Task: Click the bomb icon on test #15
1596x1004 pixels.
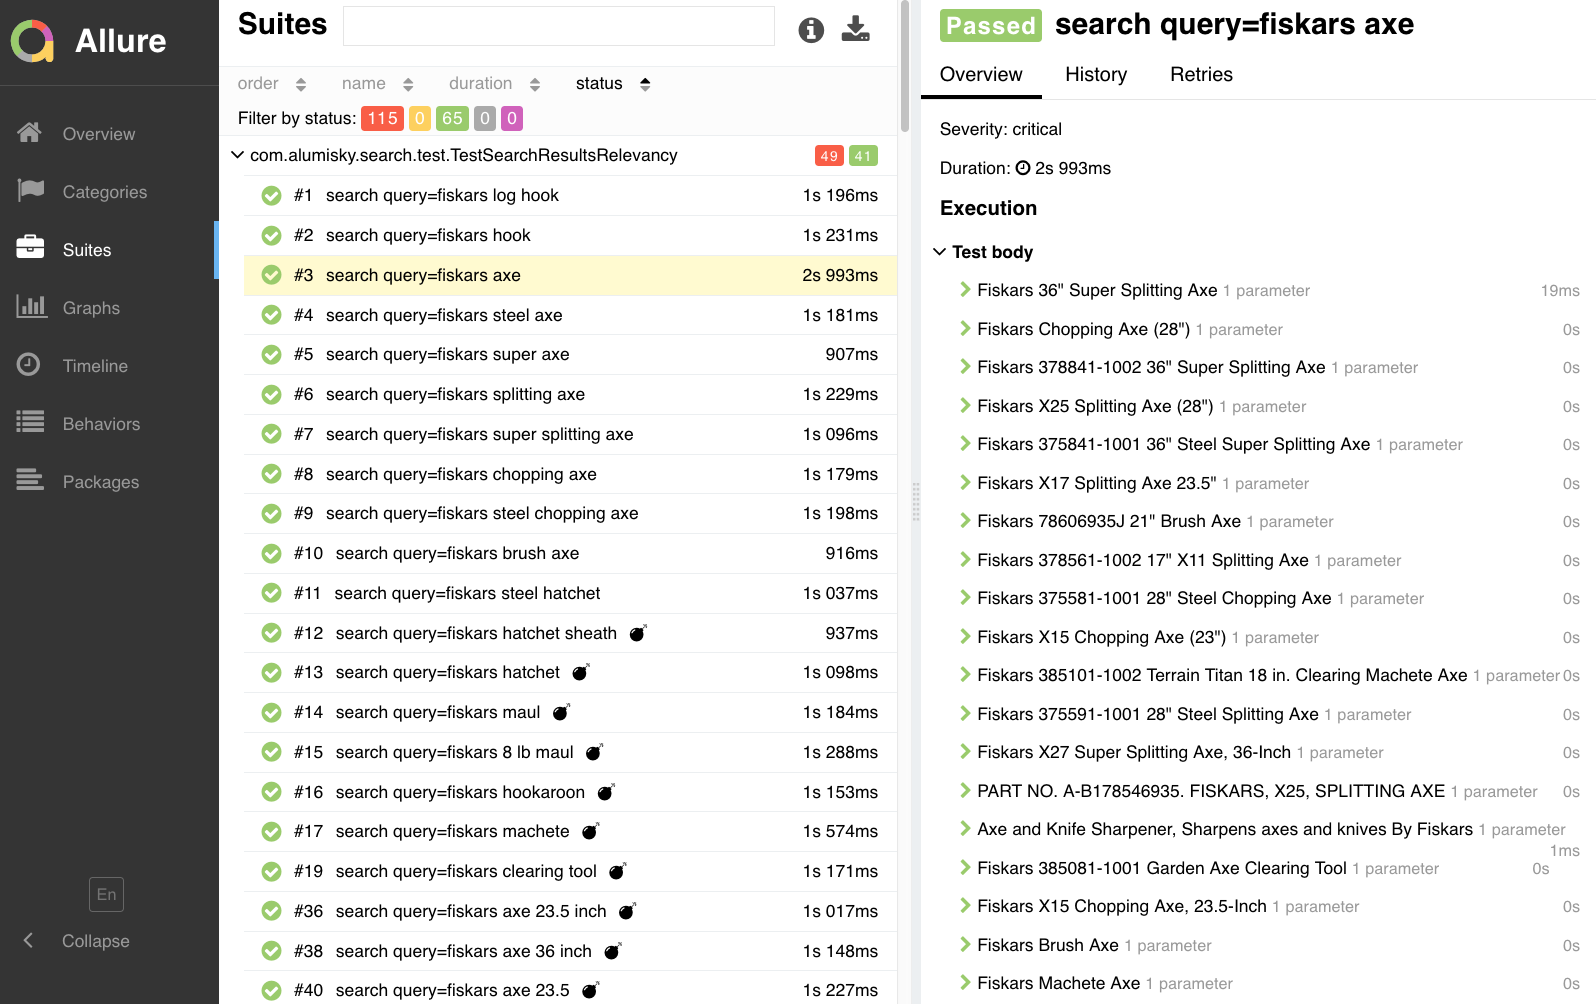Action: (594, 752)
